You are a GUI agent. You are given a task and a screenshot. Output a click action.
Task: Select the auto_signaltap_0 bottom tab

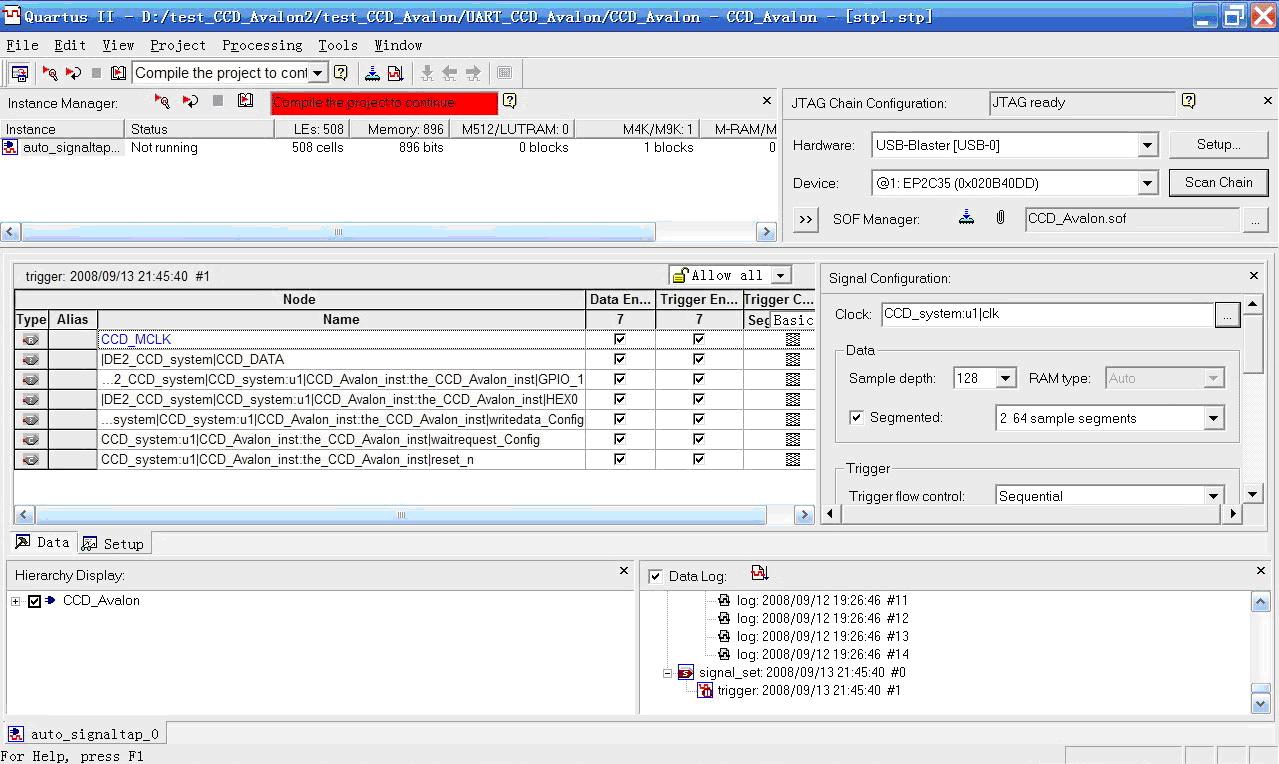pyautogui.click(x=84, y=734)
